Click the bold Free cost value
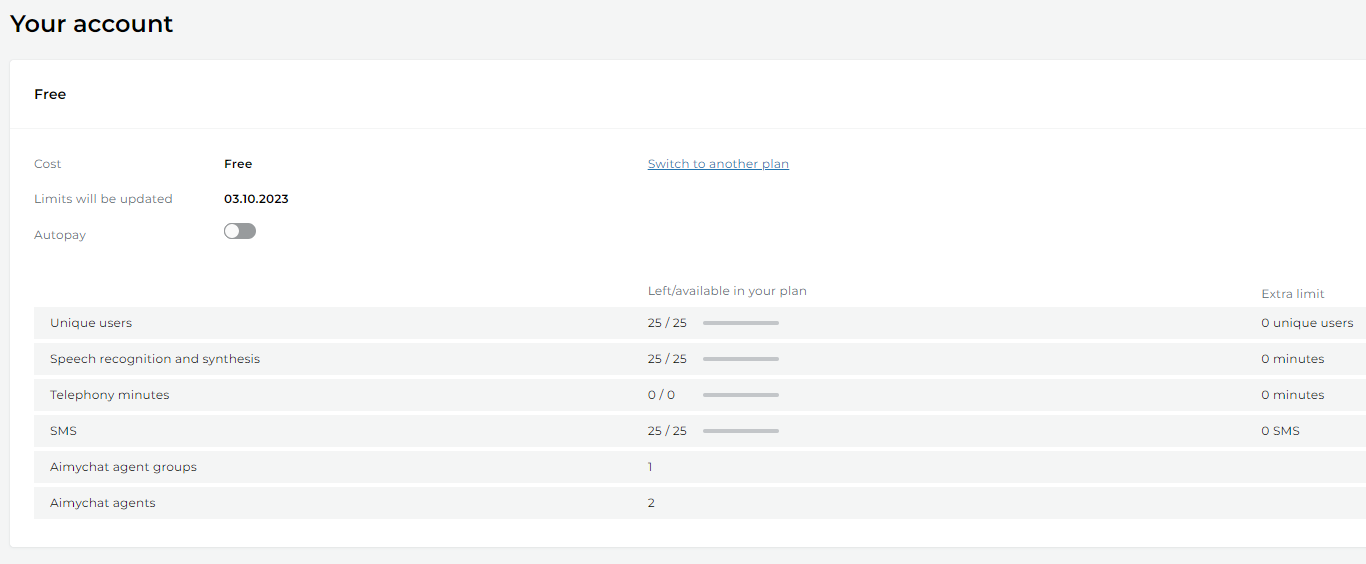Image resolution: width=1366 pixels, height=564 pixels. click(238, 164)
